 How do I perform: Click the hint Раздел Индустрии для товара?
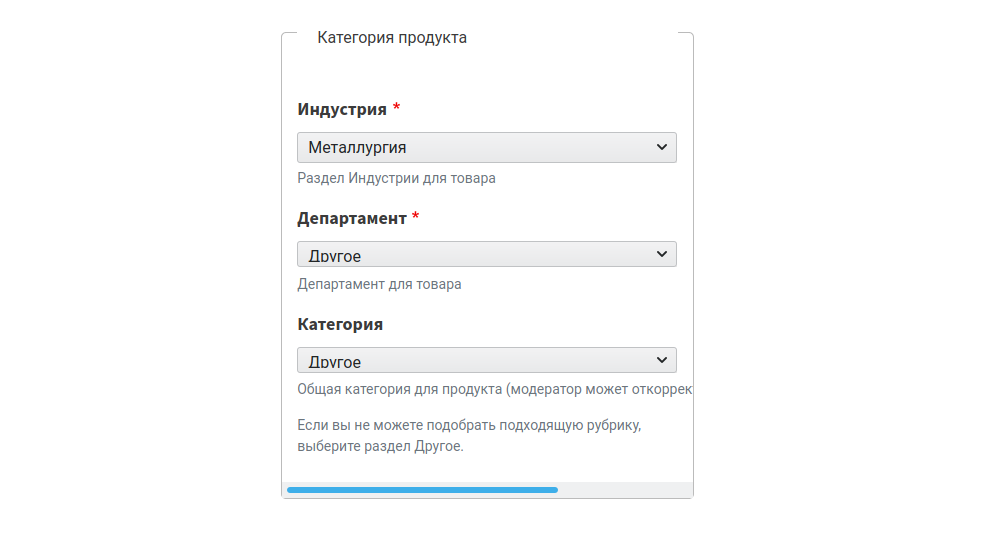tap(396, 179)
